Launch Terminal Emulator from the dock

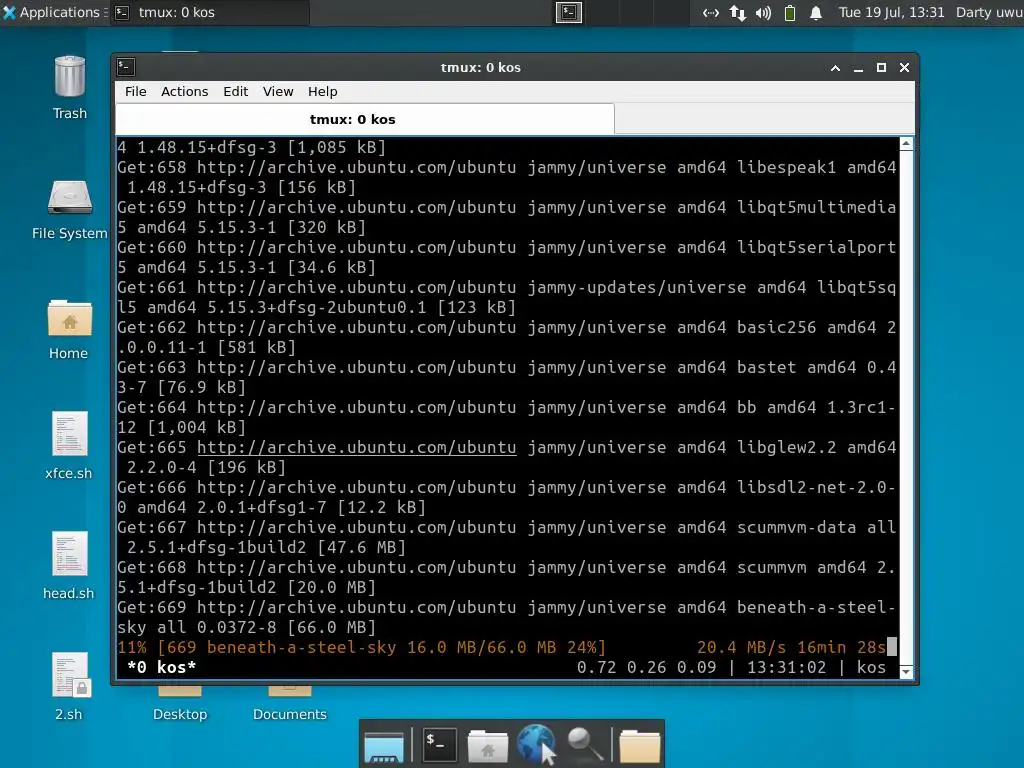pyautogui.click(x=440, y=744)
